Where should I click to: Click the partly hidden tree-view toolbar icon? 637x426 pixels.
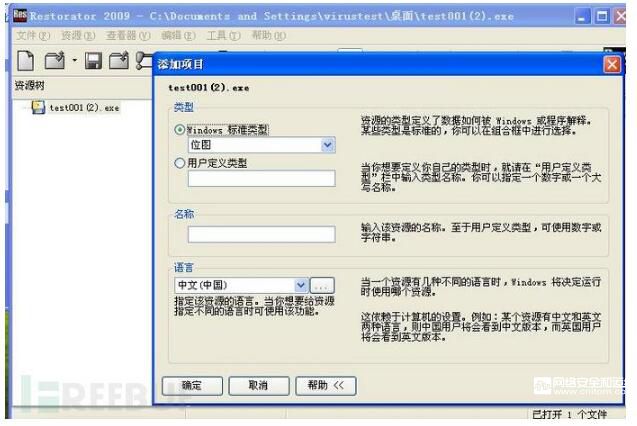point(144,61)
